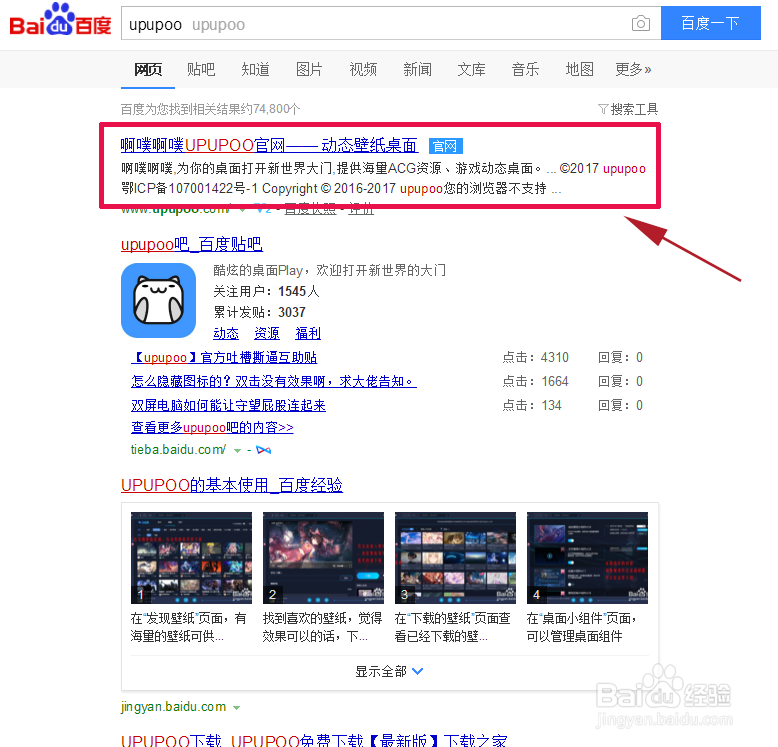Open 怎么隐藏图标的 post link
778x747 pixels.
tap(273, 381)
